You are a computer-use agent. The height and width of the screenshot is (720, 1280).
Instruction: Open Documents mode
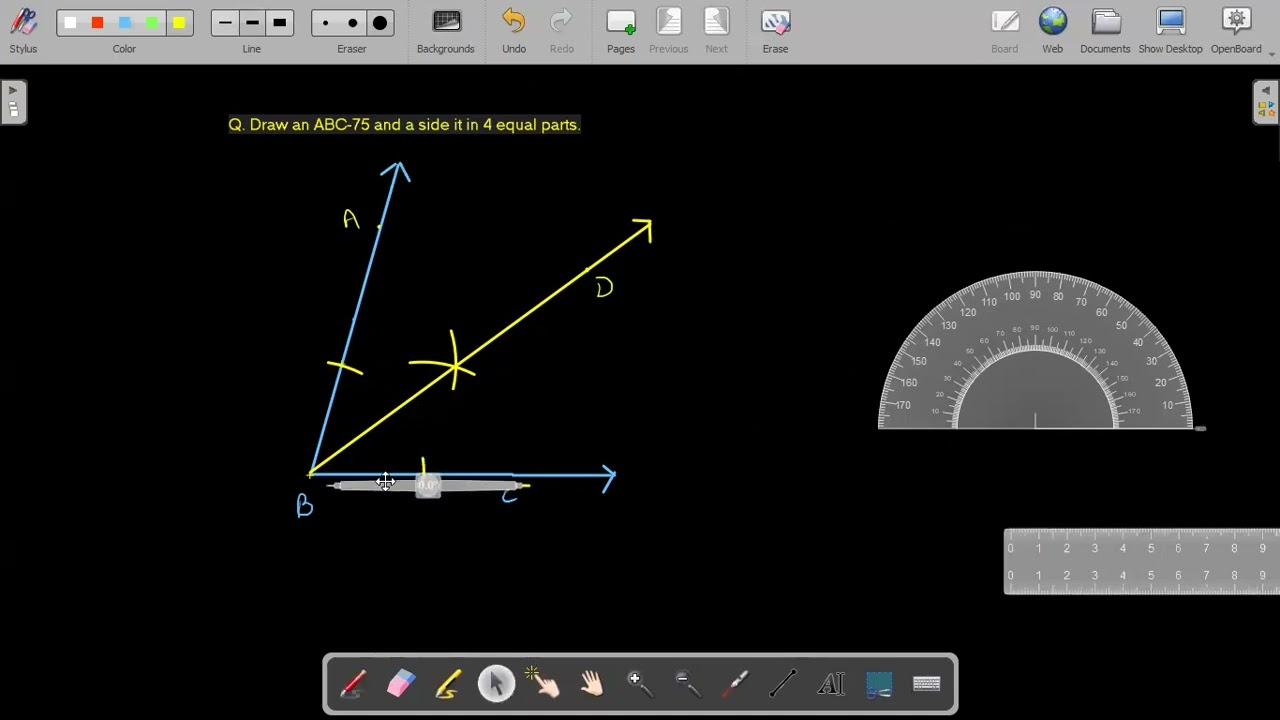pos(1105,31)
